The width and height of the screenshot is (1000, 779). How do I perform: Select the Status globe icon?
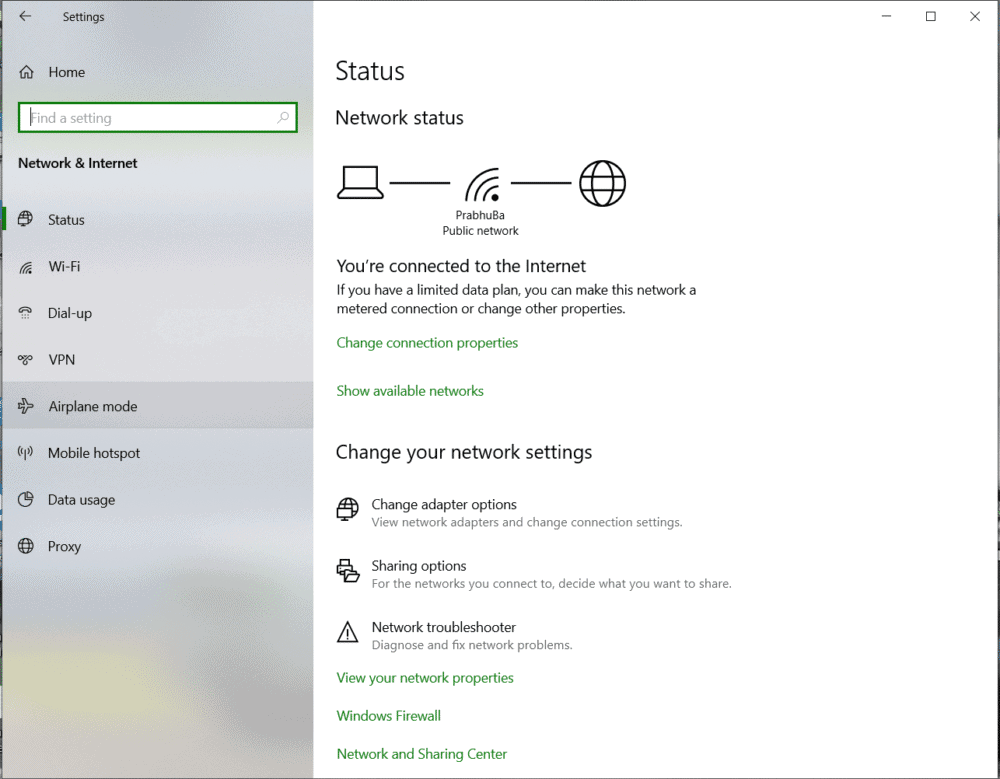[27, 219]
